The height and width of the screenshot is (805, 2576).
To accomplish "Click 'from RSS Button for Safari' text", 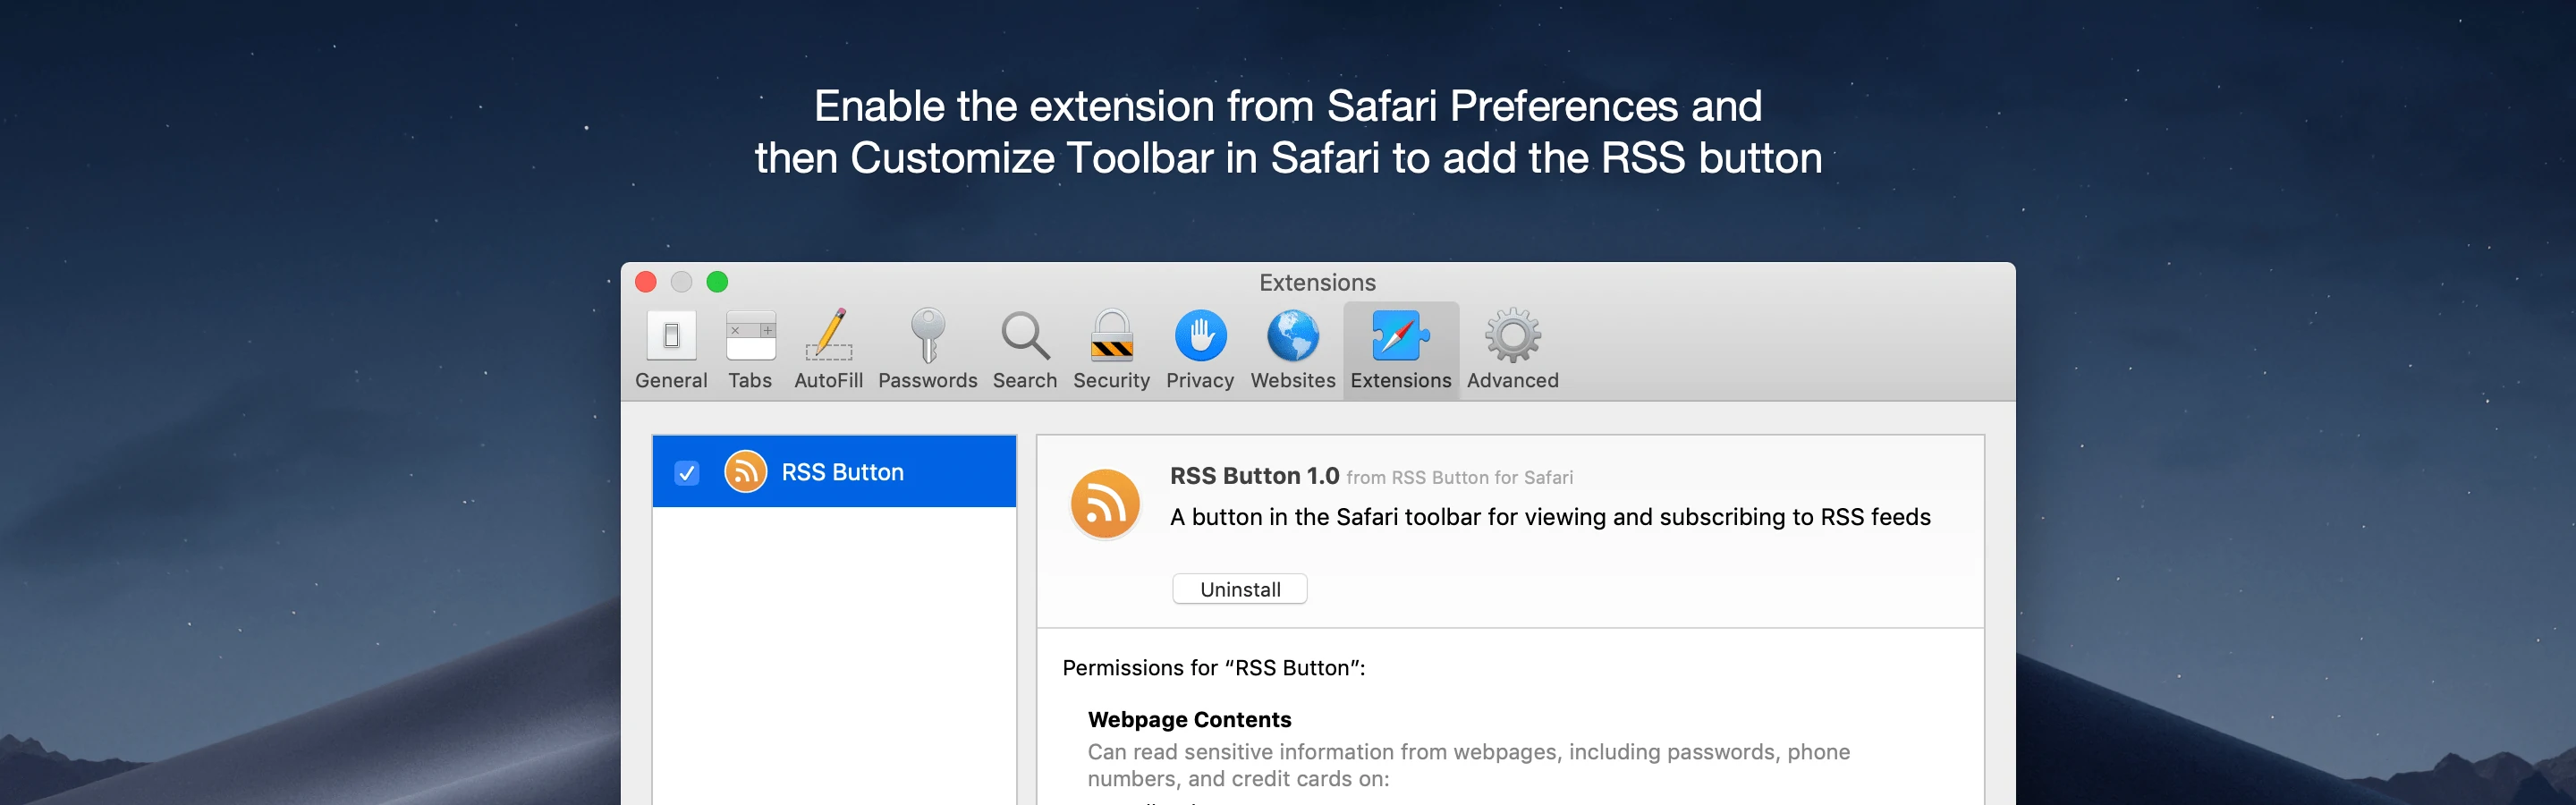I will pos(1459,478).
